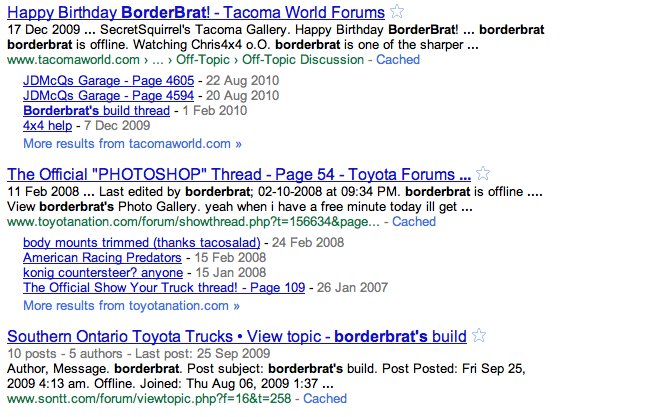
Task: View cached toyotanation.com result page
Action: click(x=414, y=222)
